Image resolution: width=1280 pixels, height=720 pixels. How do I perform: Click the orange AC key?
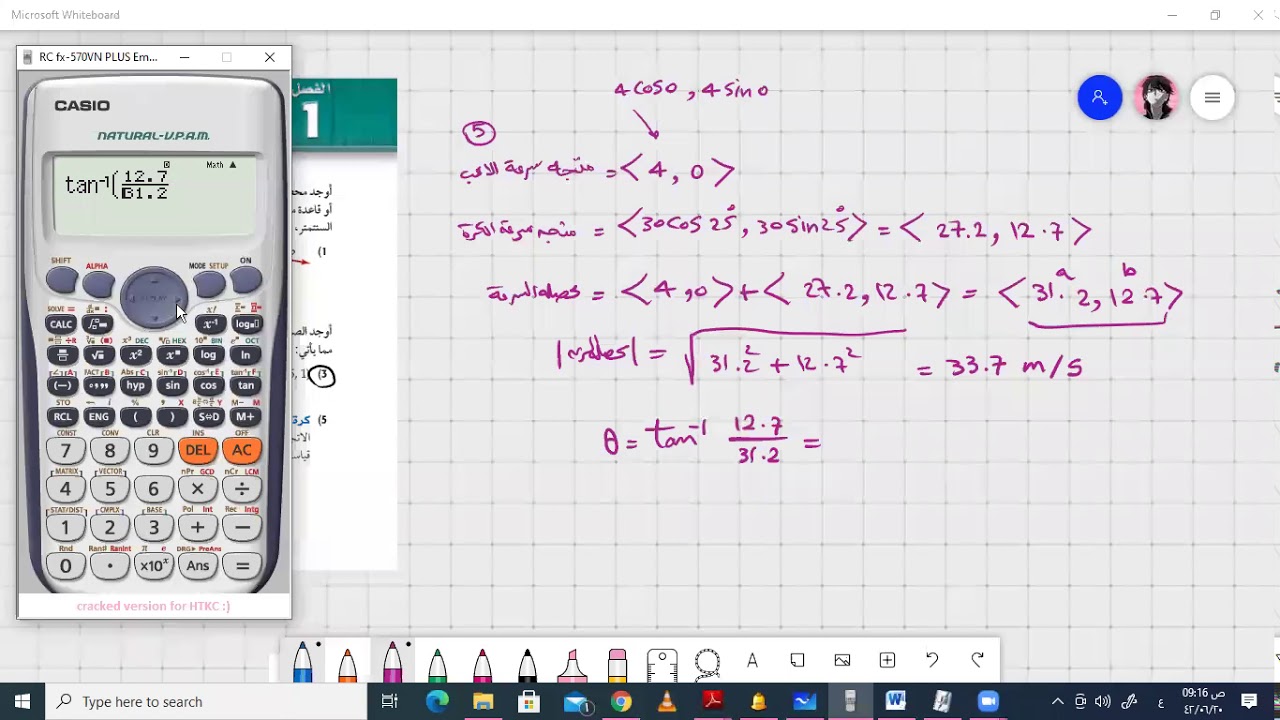(242, 450)
